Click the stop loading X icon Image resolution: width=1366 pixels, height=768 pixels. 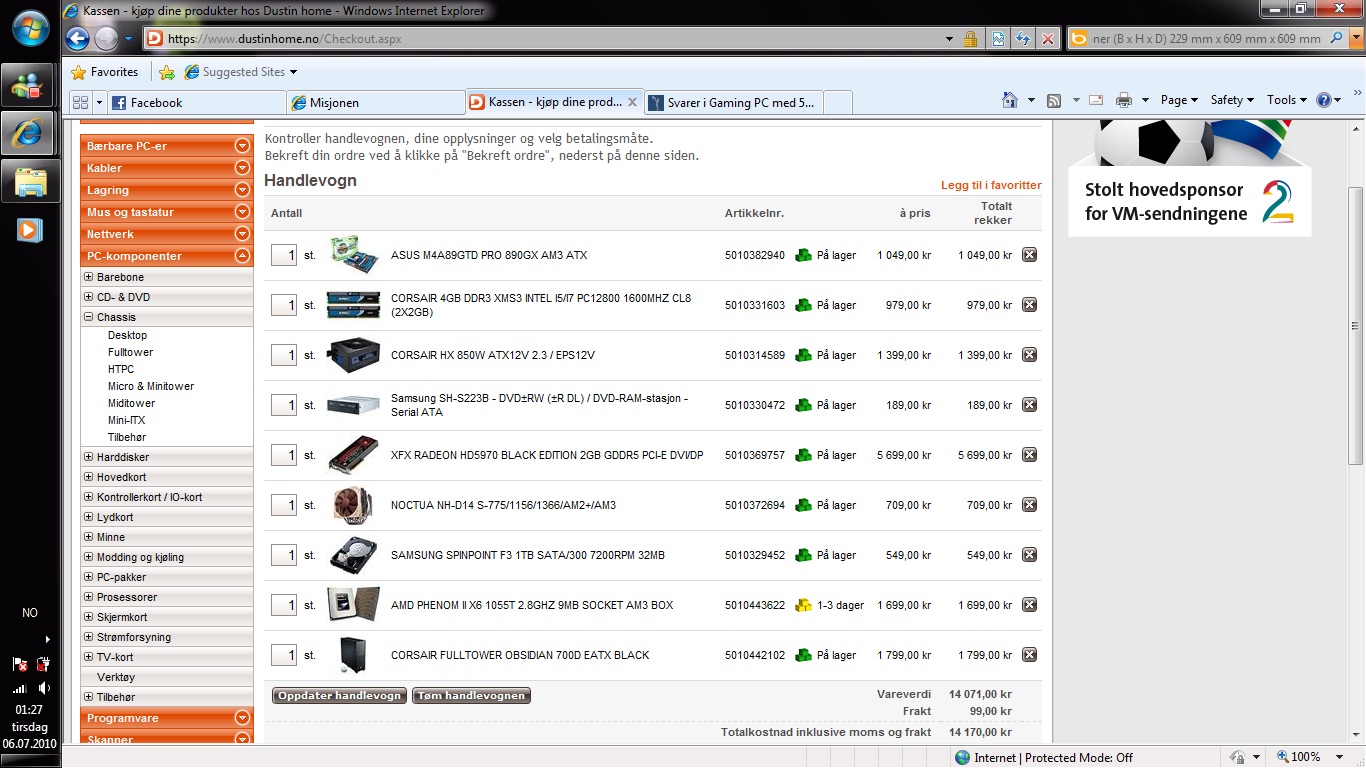click(x=1047, y=39)
